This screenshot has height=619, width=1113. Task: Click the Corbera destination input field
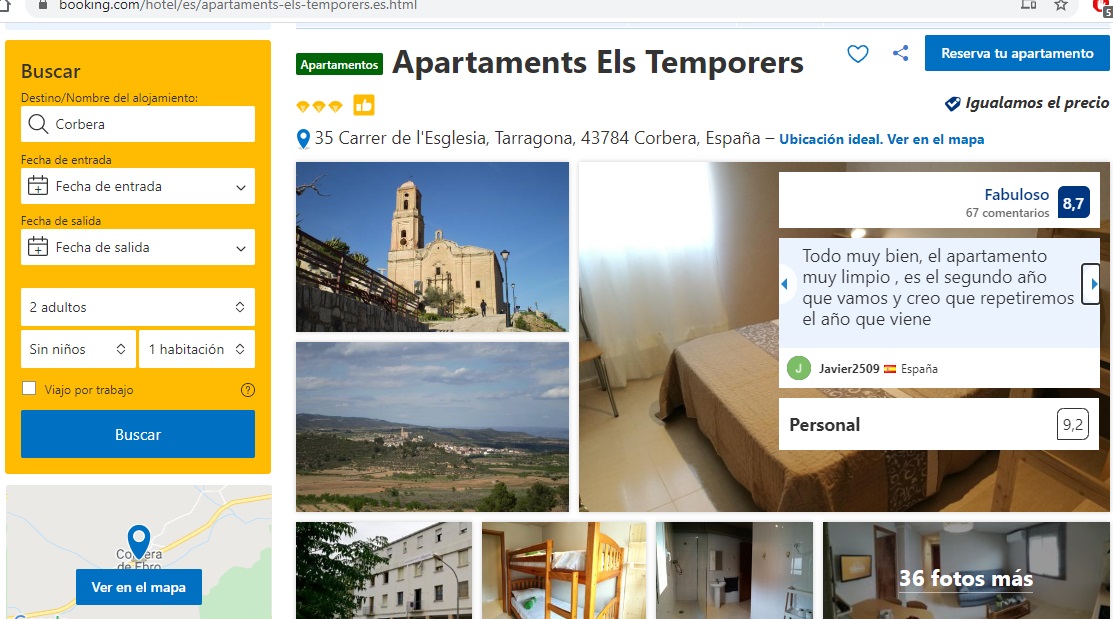[138, 124]
